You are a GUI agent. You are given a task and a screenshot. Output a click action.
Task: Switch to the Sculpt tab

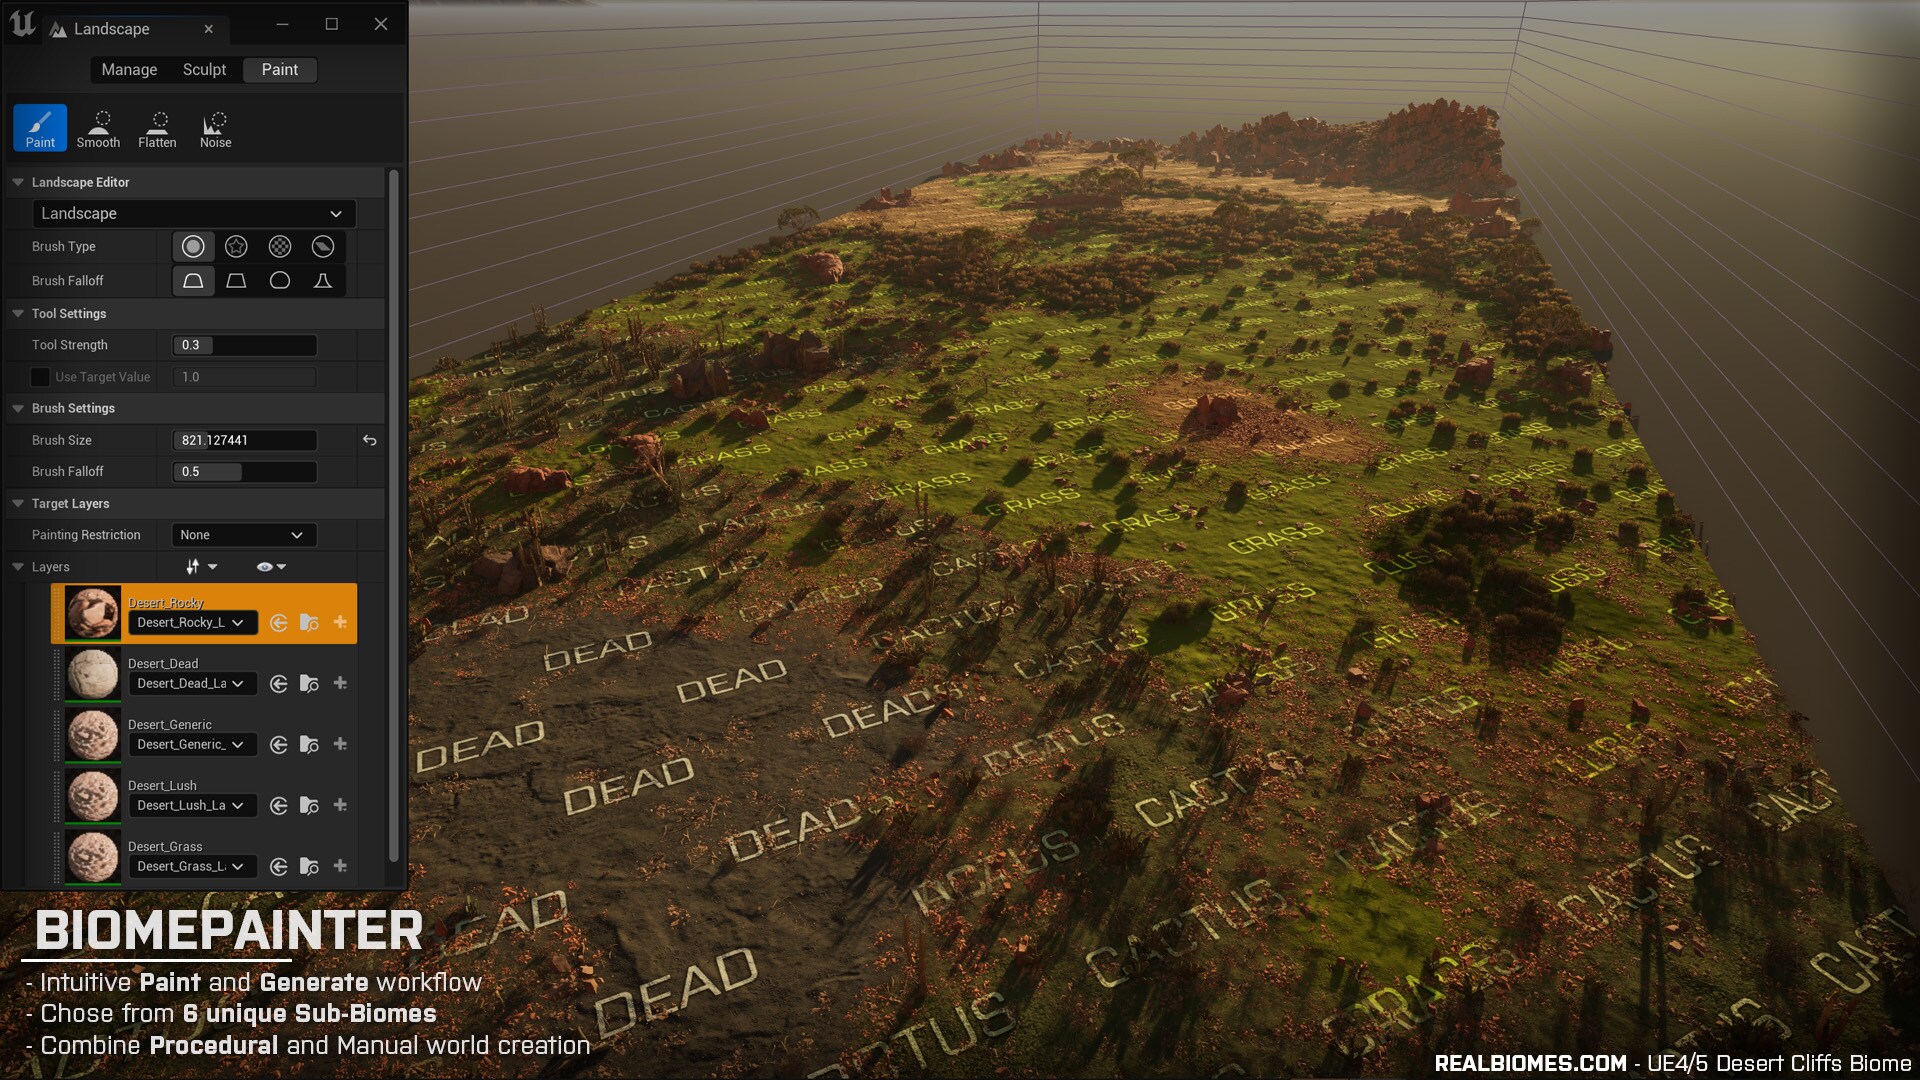click(x=204, y=69)
